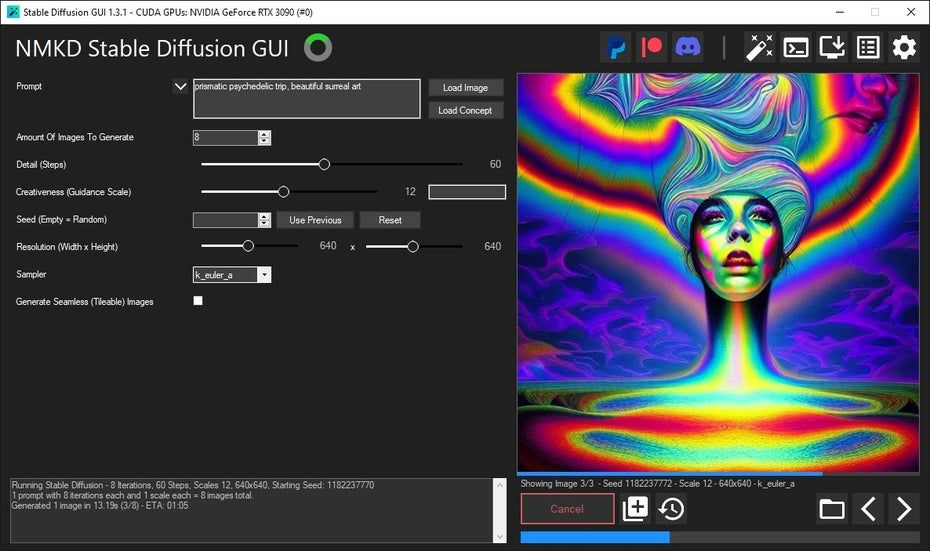
Task: Click the monitor download installer icon
Action: pos(832,47)
